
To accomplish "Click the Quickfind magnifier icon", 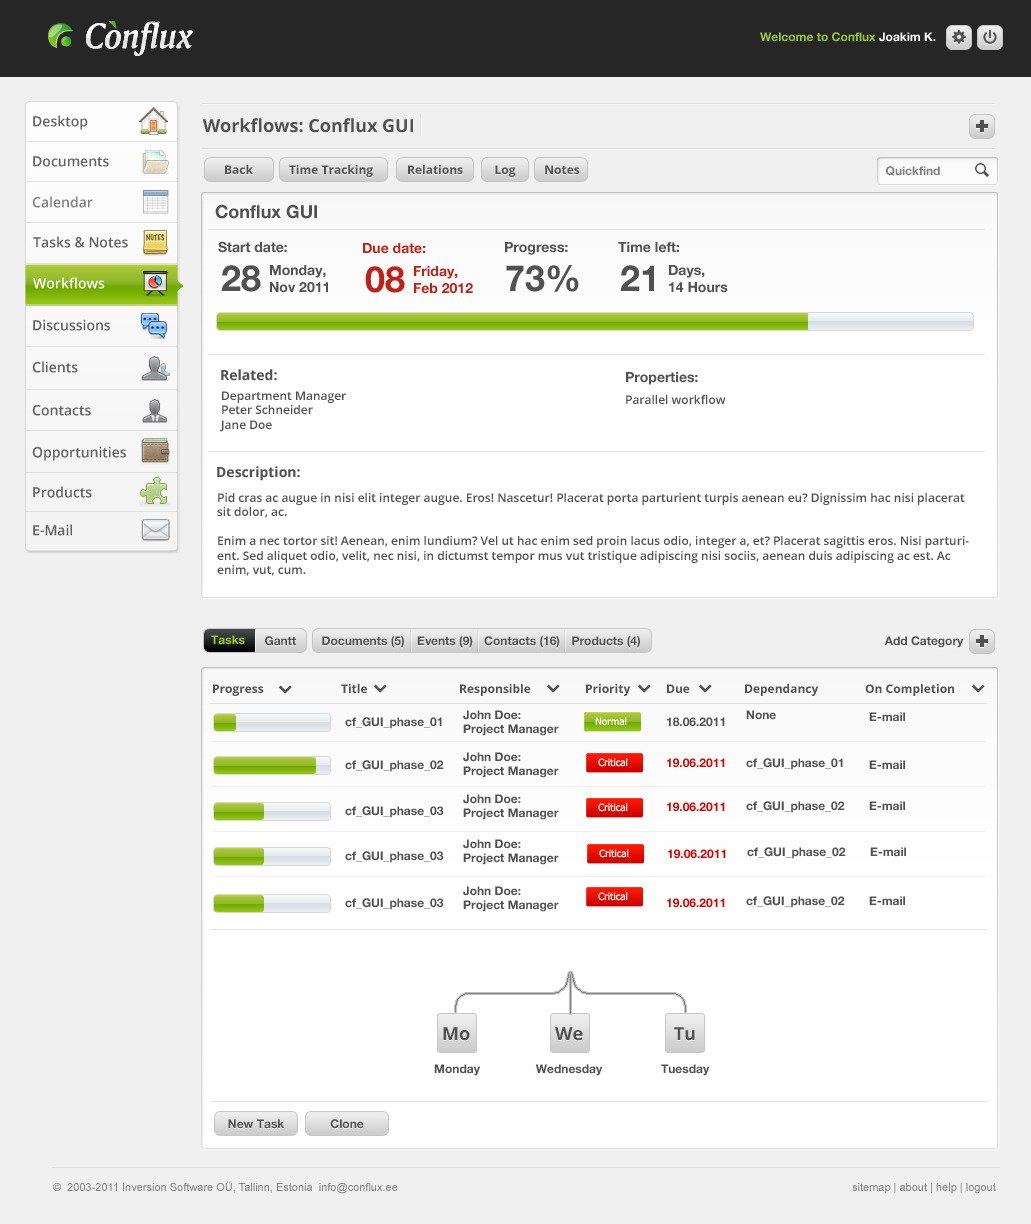I will point(982,170).
